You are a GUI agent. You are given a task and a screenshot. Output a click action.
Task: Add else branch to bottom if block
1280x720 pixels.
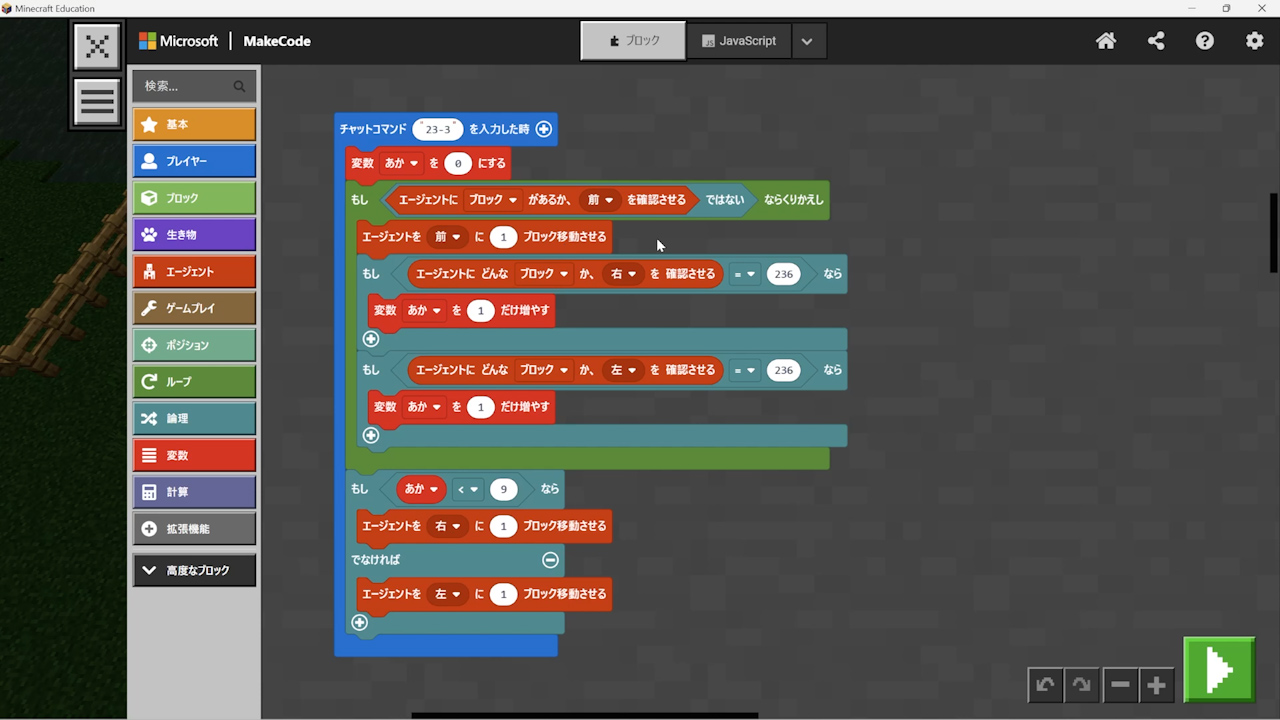(360, 622)
